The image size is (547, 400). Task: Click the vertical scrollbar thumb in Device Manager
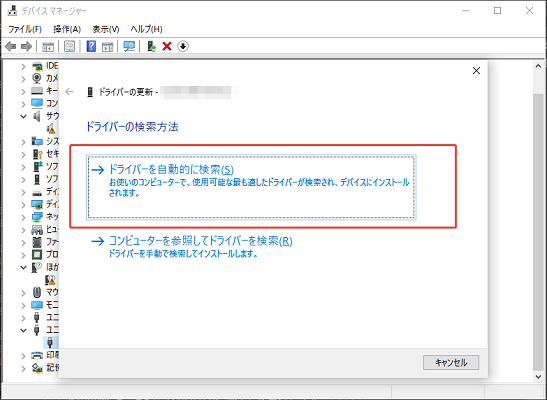pos(538,232)
